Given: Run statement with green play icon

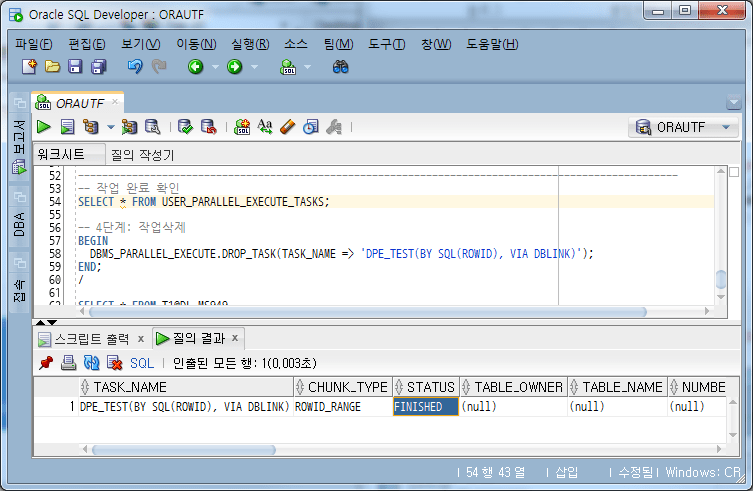Looking at the screenshot, I should [44, 127].
